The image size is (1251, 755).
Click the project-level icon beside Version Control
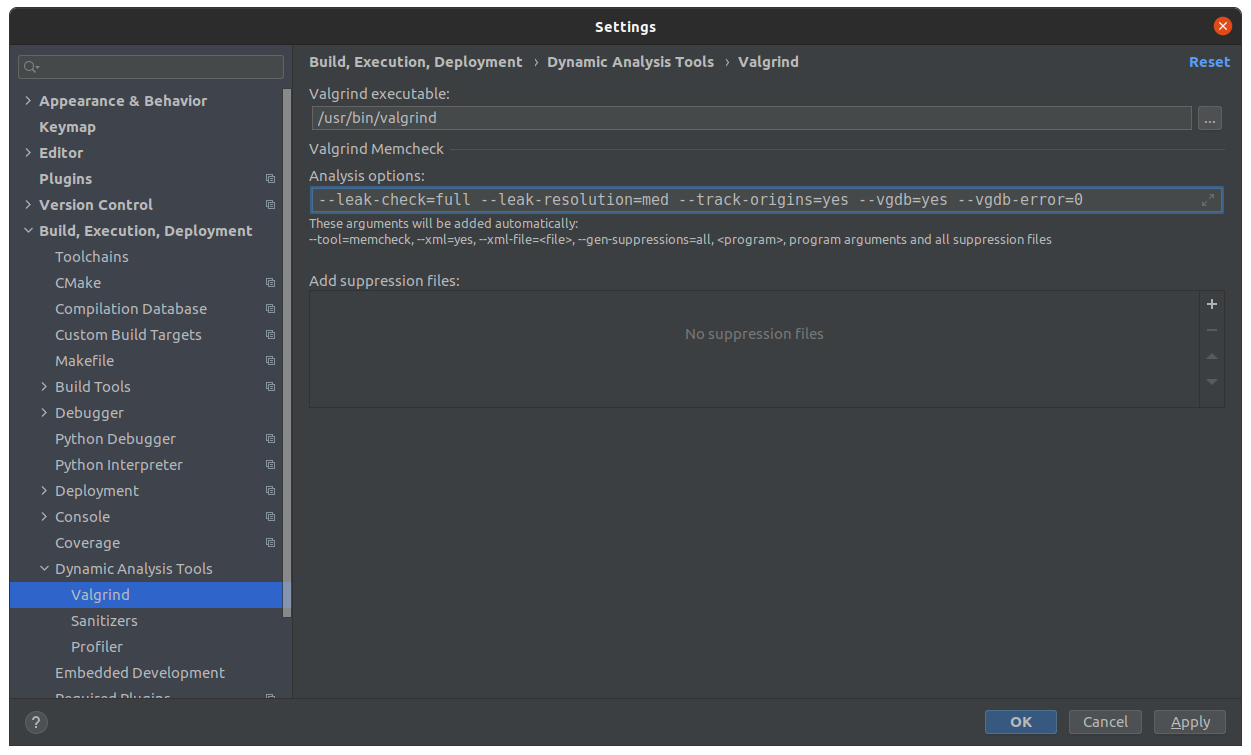click(270, 205)
